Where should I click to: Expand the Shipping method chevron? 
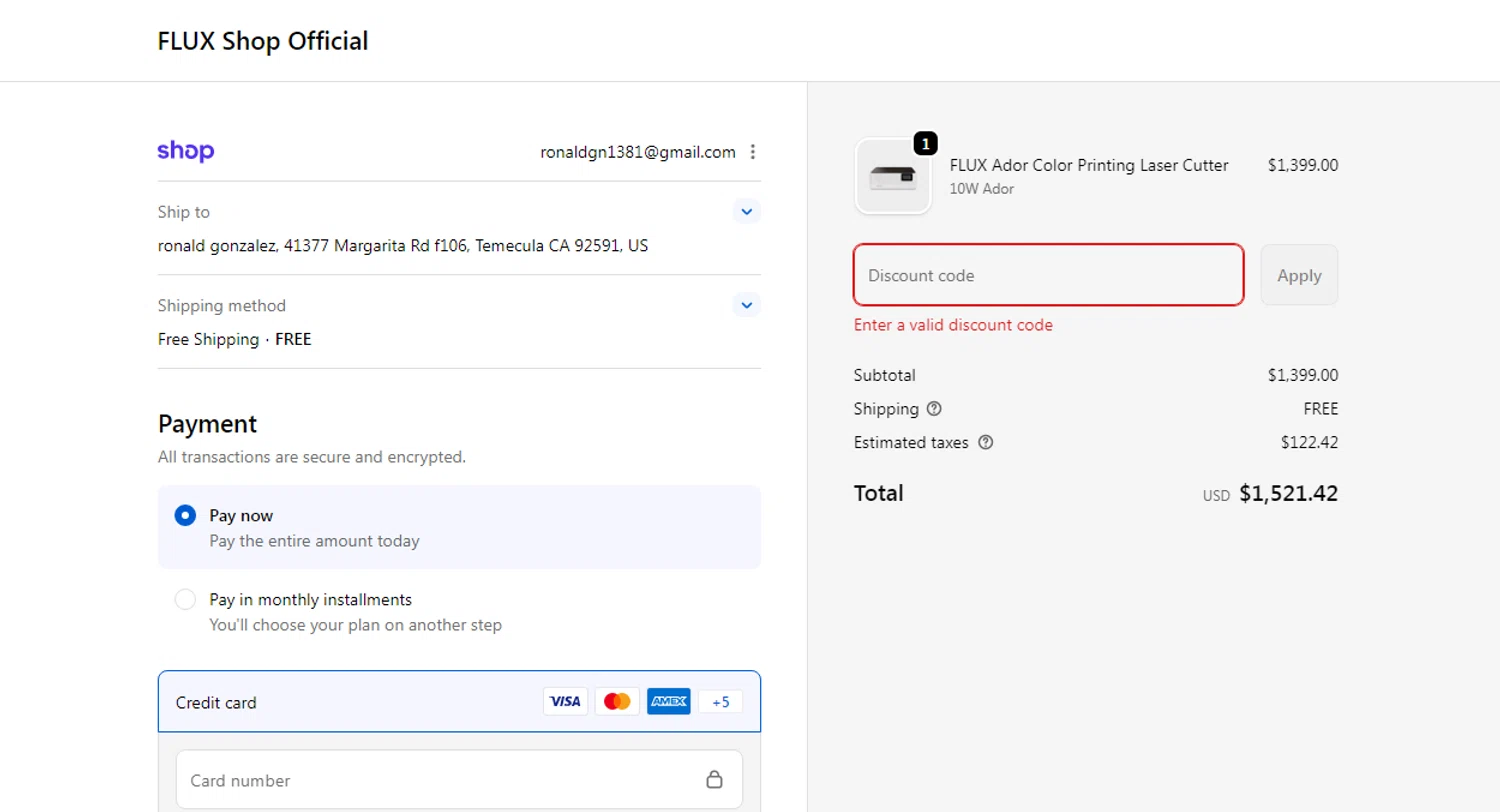tap(747, 305)
